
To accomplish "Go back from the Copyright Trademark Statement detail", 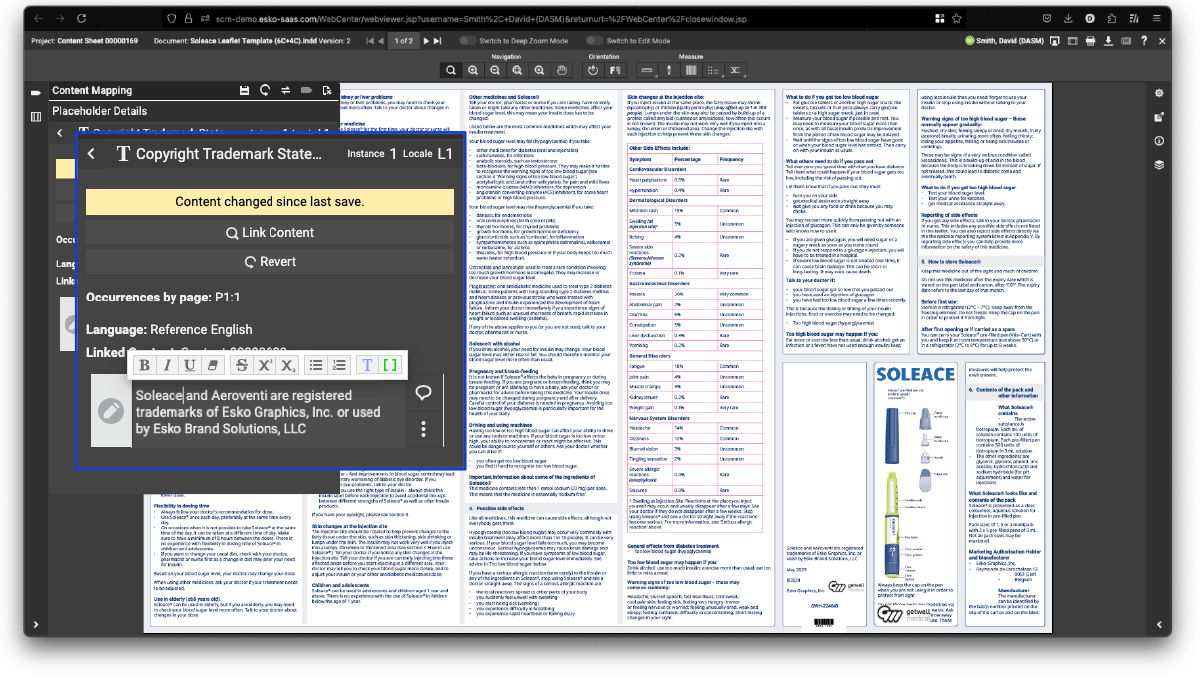I will (92, 154).
